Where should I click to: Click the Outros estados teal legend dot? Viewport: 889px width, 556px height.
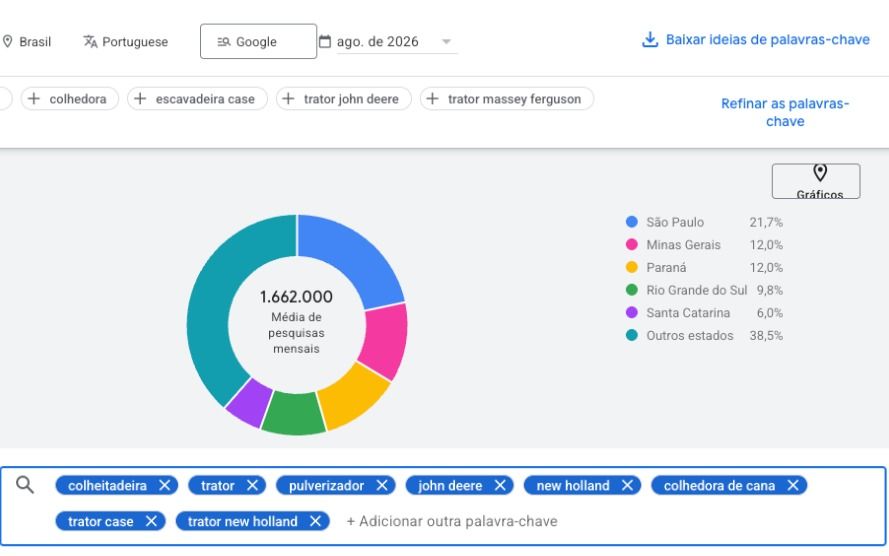tap(632, 335)
